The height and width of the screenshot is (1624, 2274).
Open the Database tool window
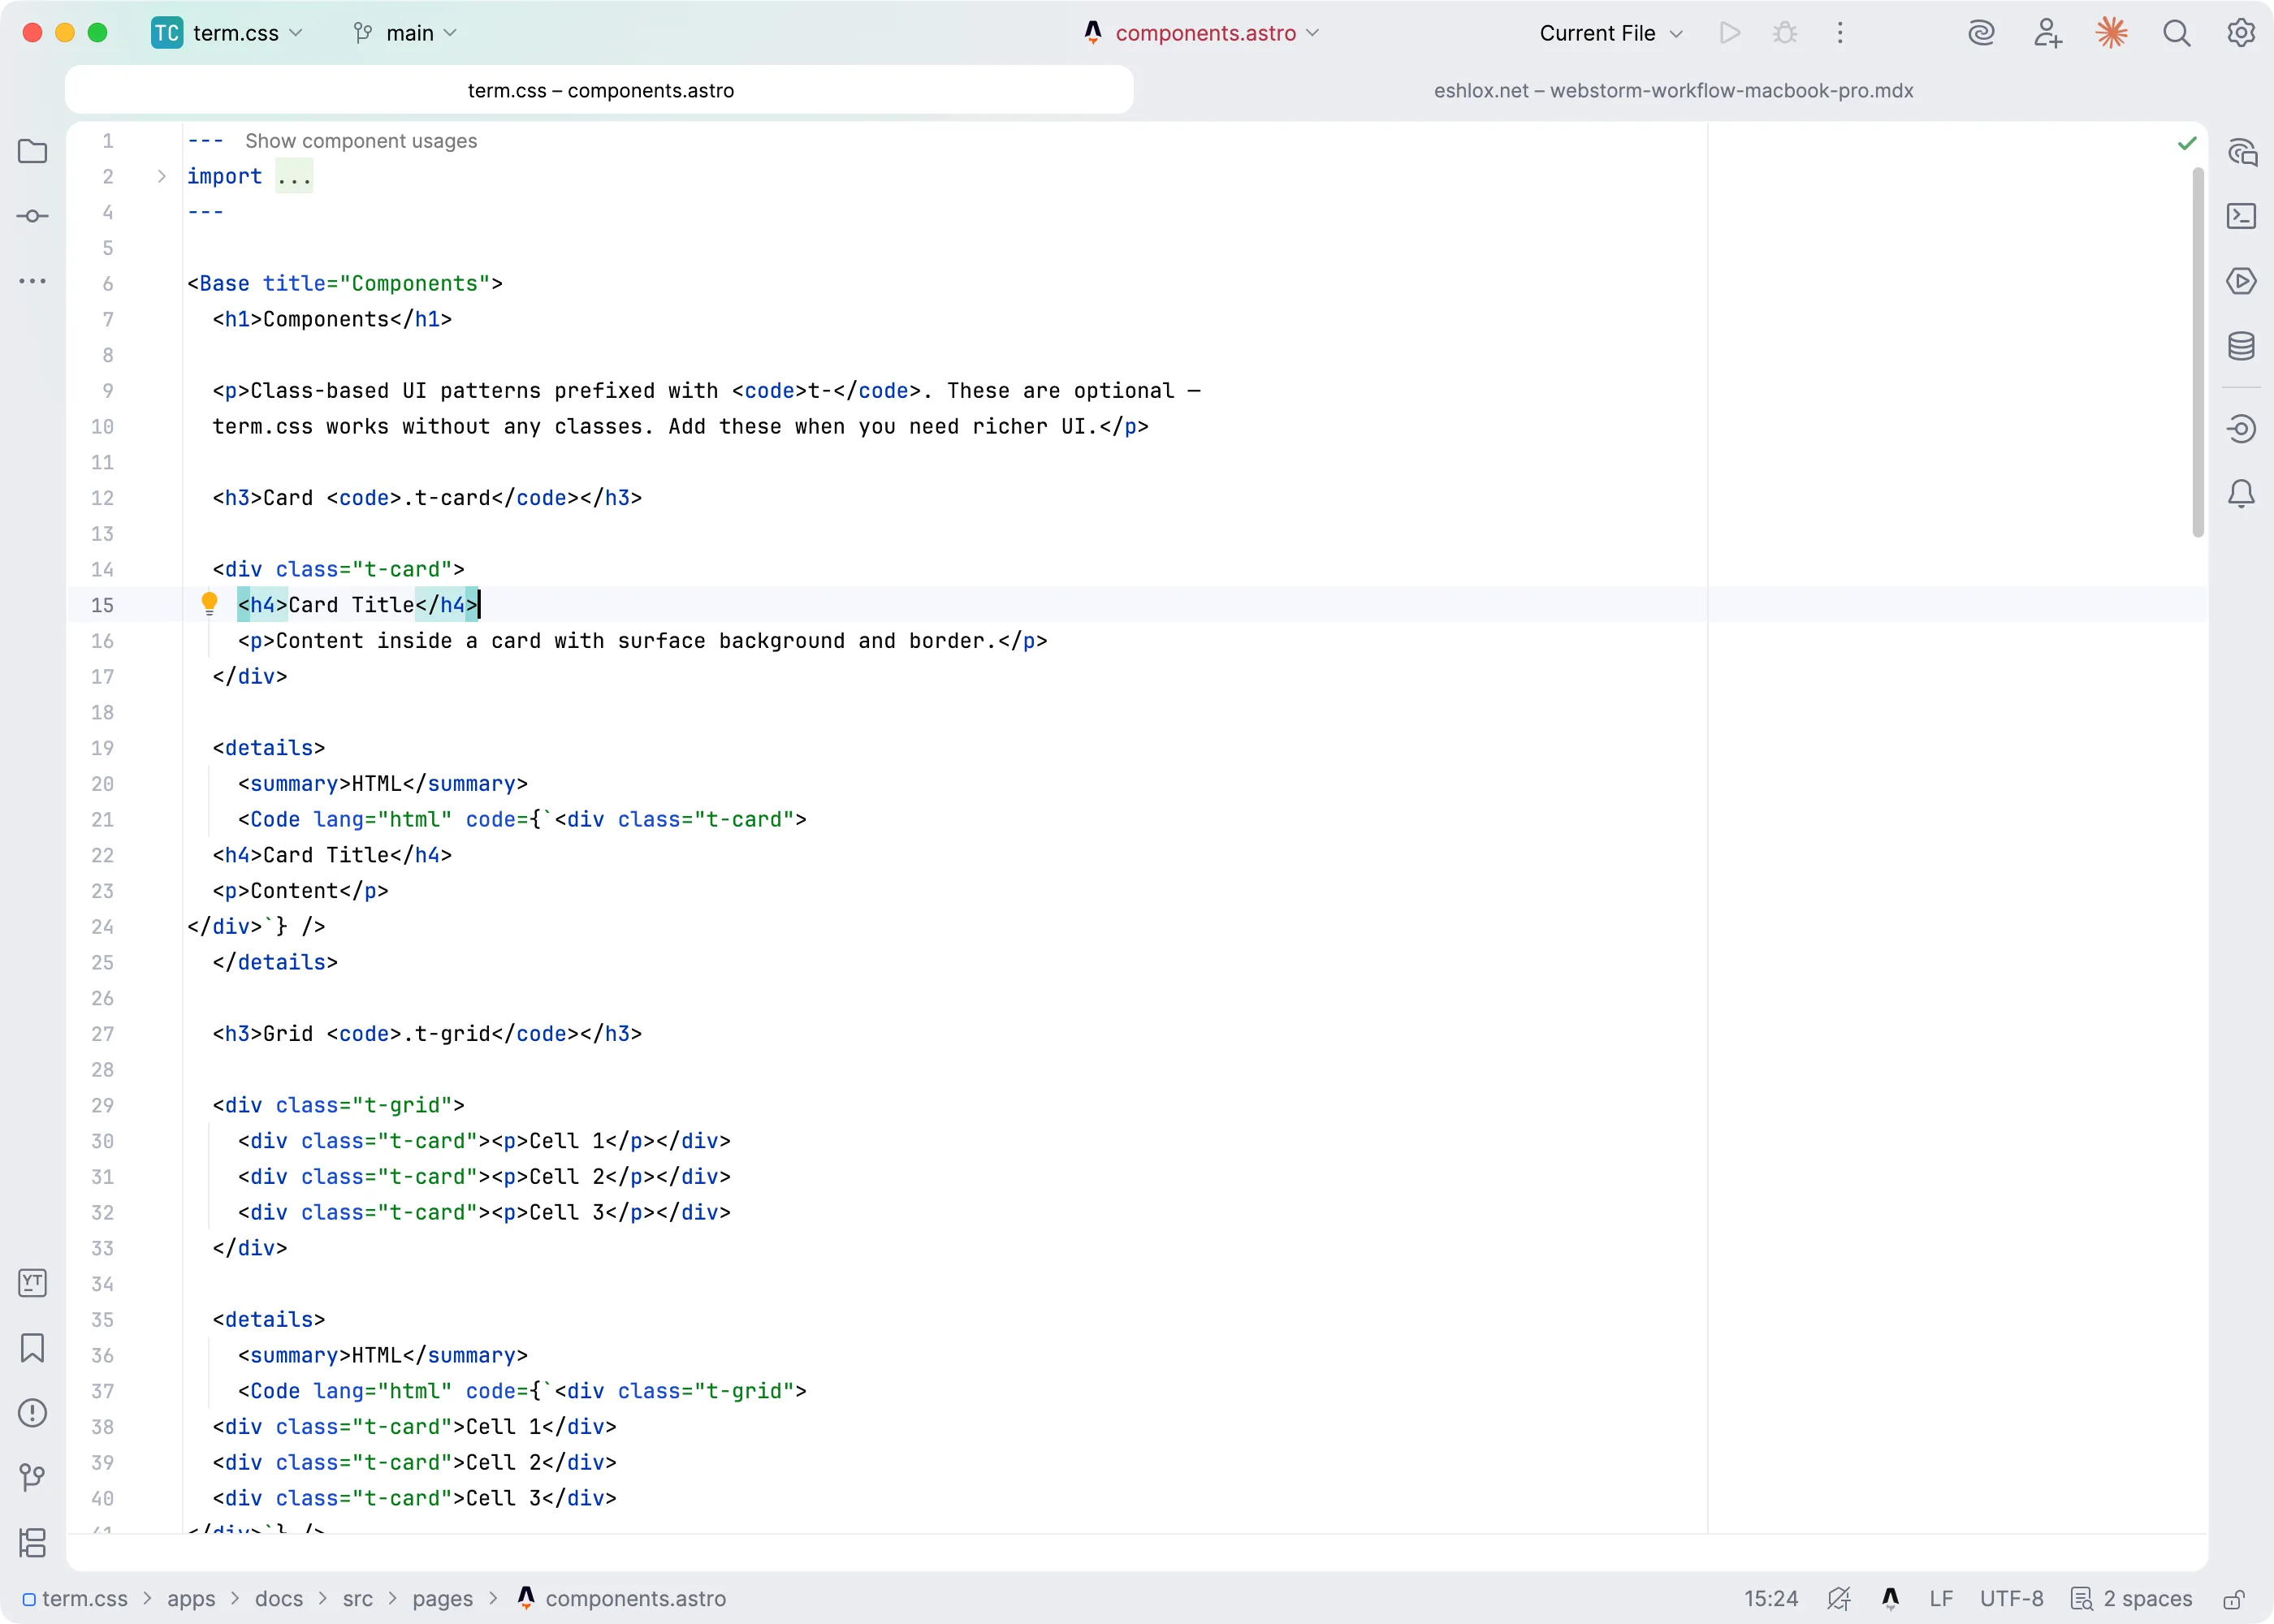(x=2242, y=347)
